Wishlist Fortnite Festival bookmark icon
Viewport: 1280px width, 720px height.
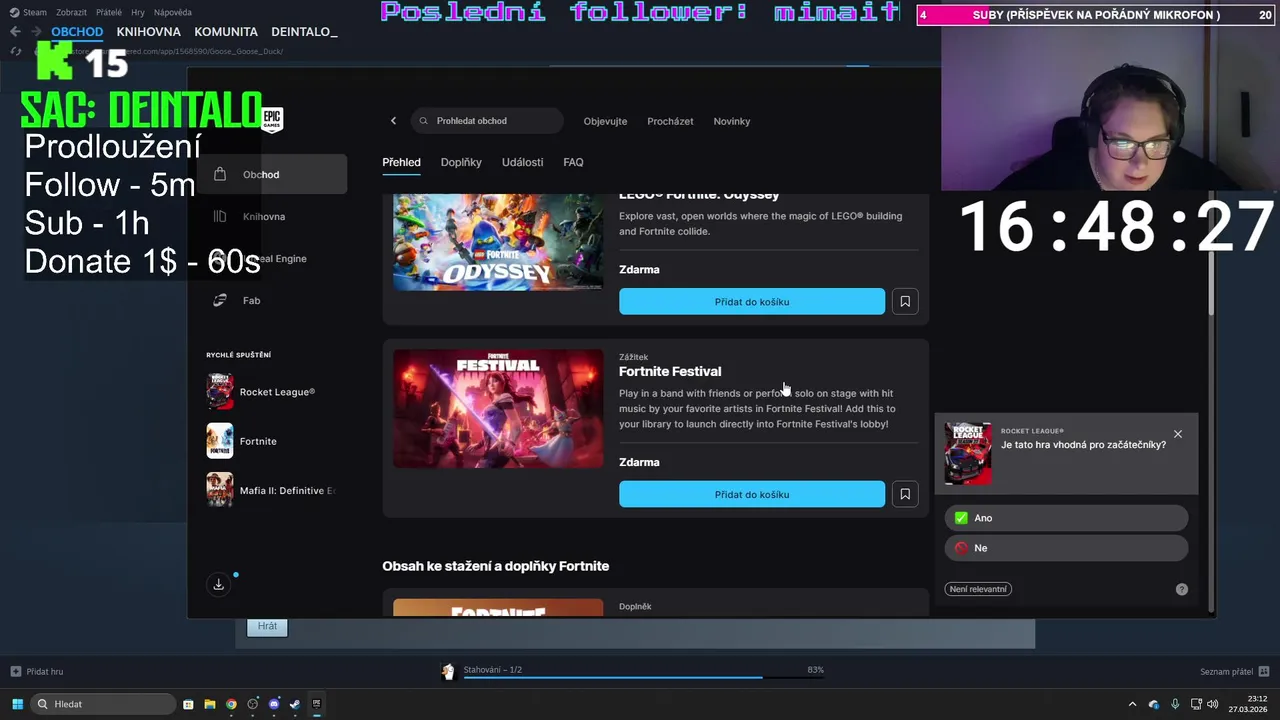coord(905,494)
